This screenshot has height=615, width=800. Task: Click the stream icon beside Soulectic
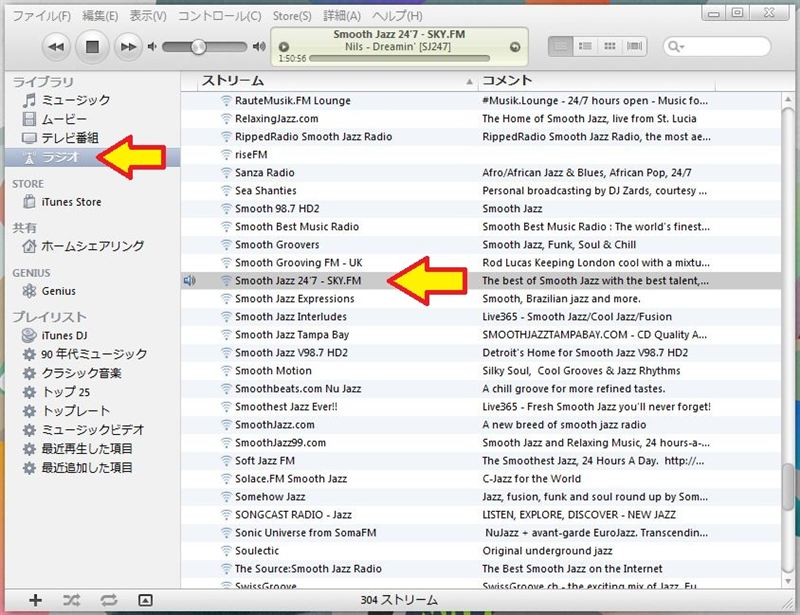[x=226, y=551]
